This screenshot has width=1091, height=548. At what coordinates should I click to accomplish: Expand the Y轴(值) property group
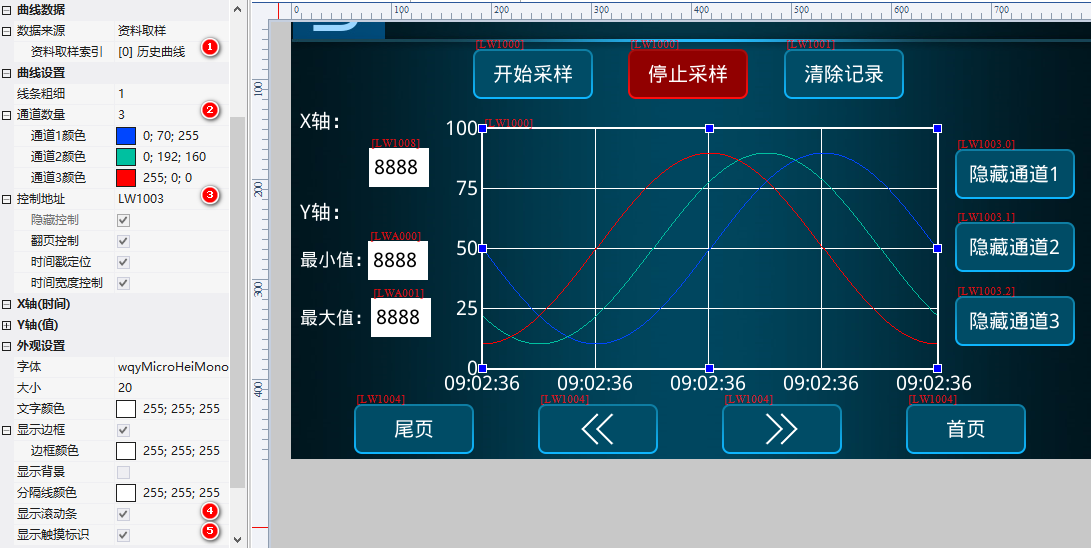(7, 325)
